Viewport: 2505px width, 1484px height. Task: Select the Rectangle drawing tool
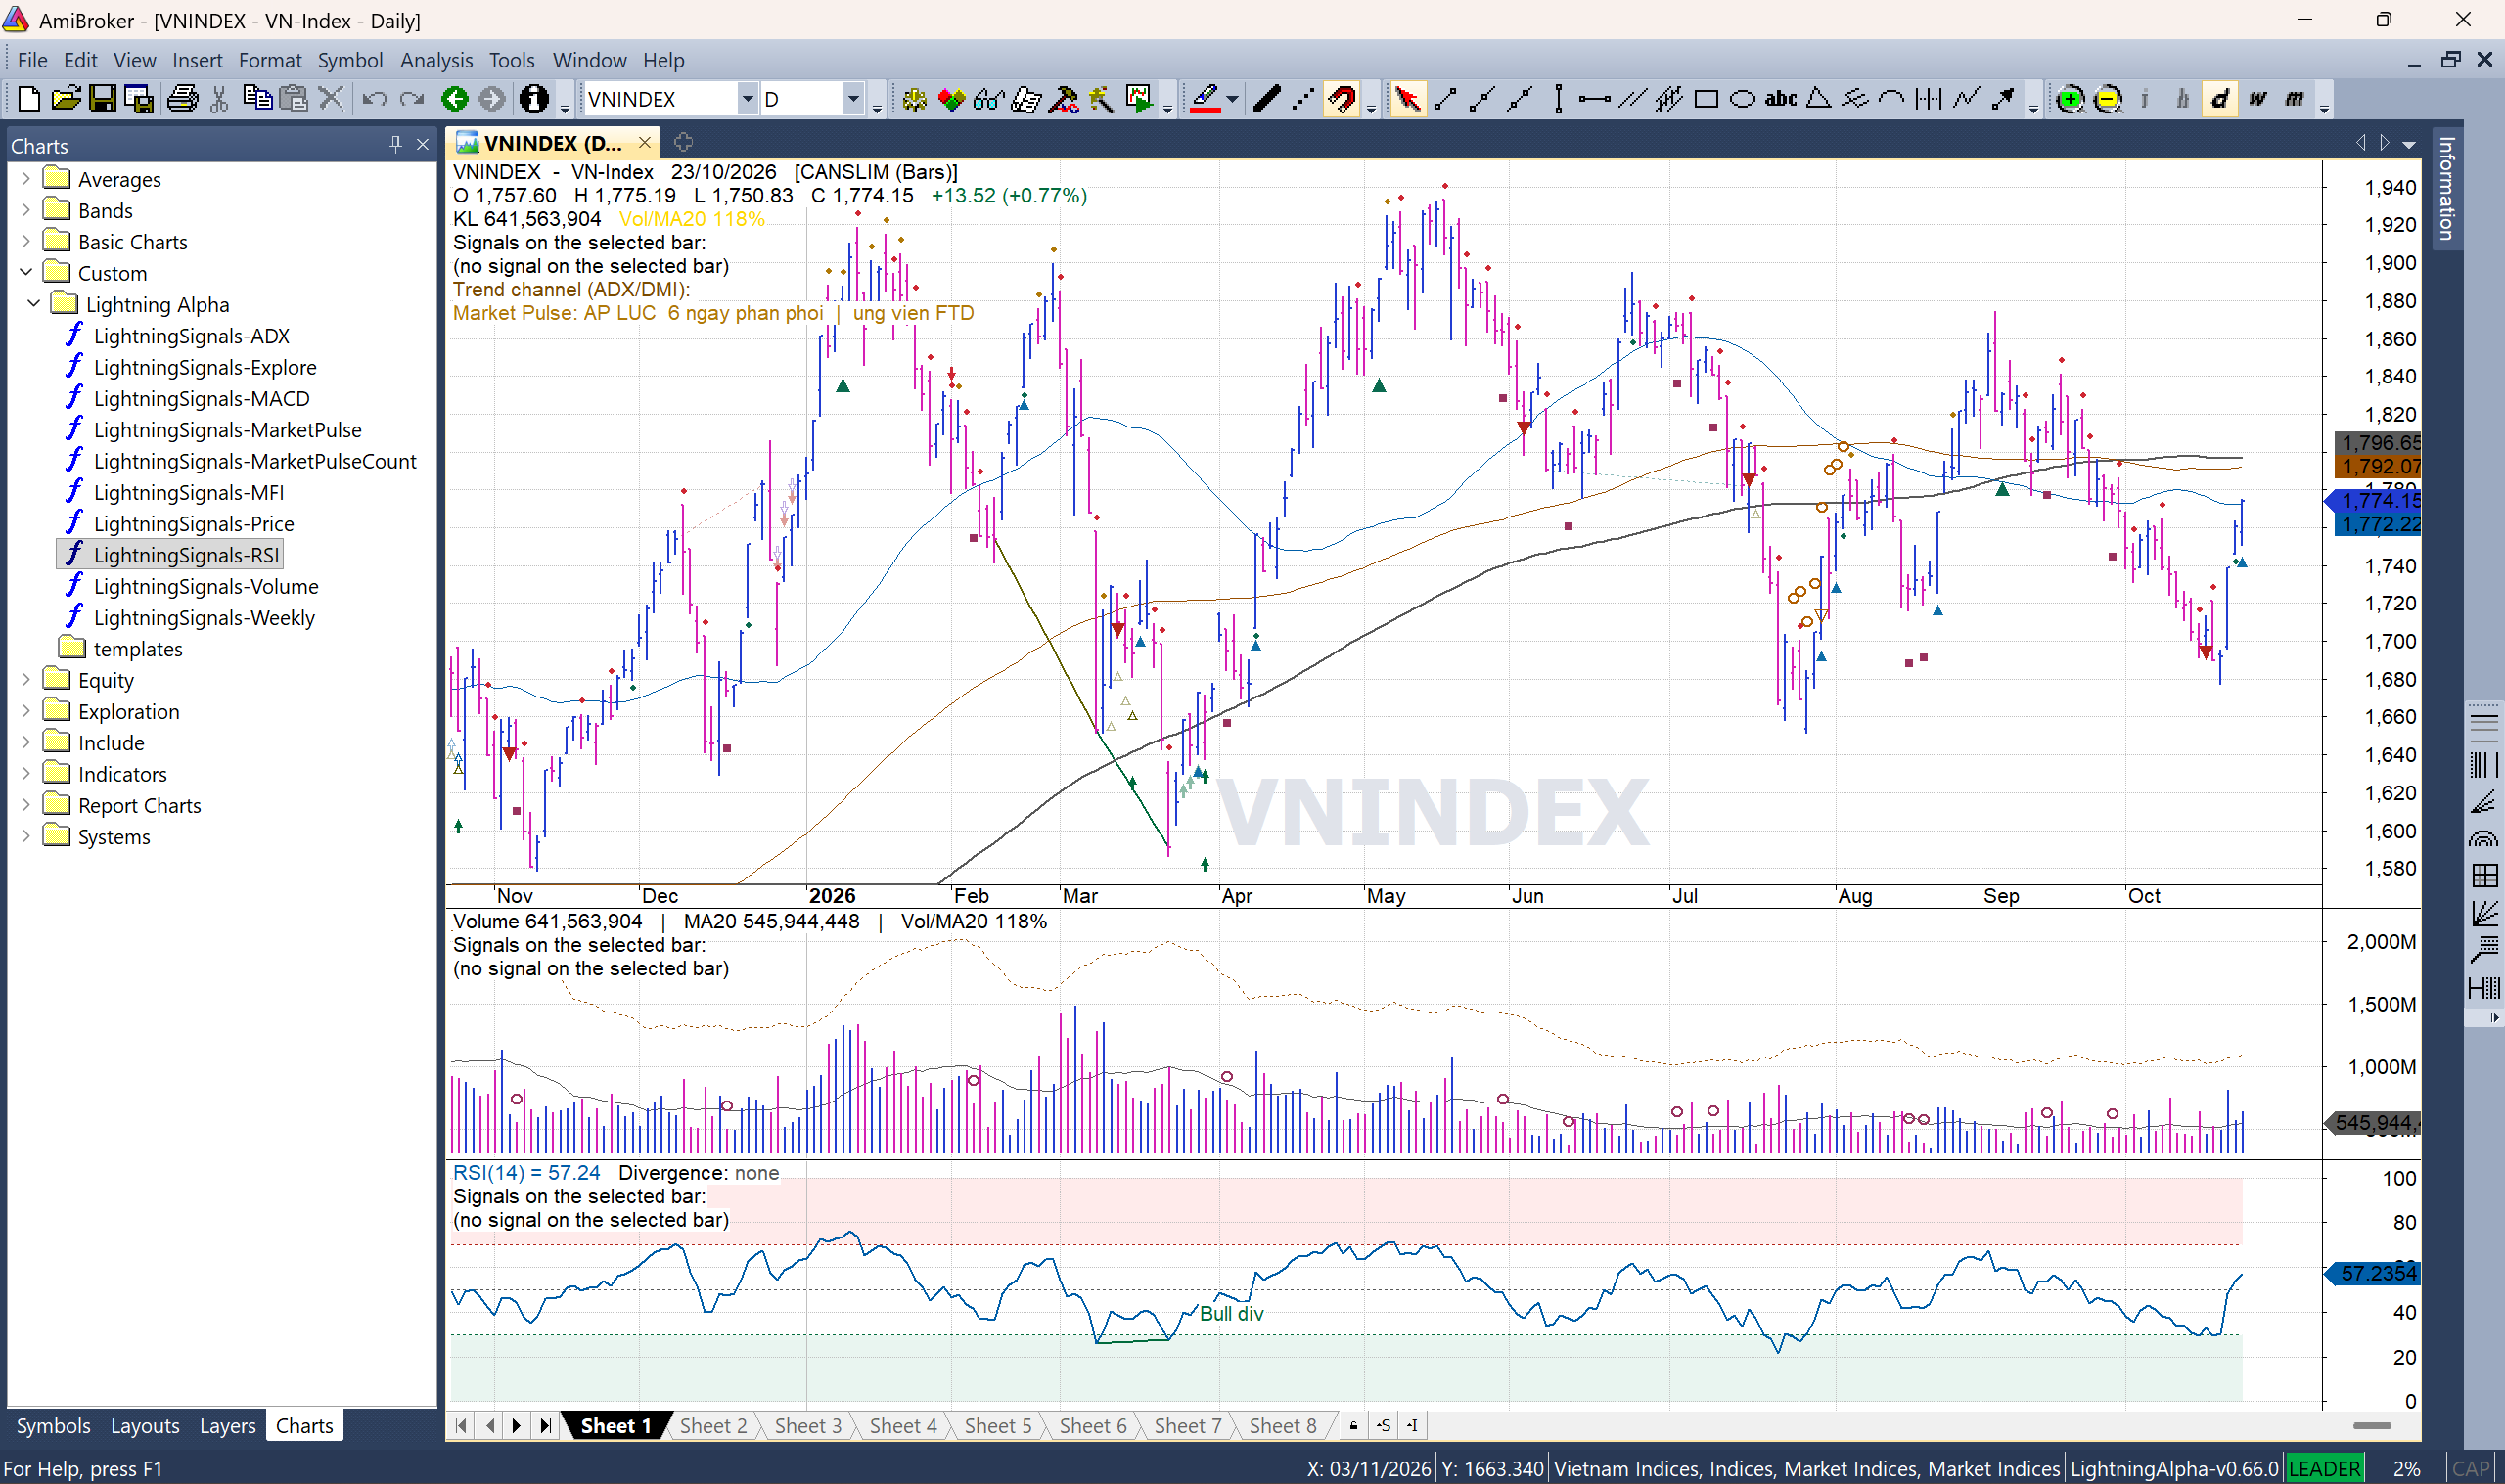pos(1706,99)
